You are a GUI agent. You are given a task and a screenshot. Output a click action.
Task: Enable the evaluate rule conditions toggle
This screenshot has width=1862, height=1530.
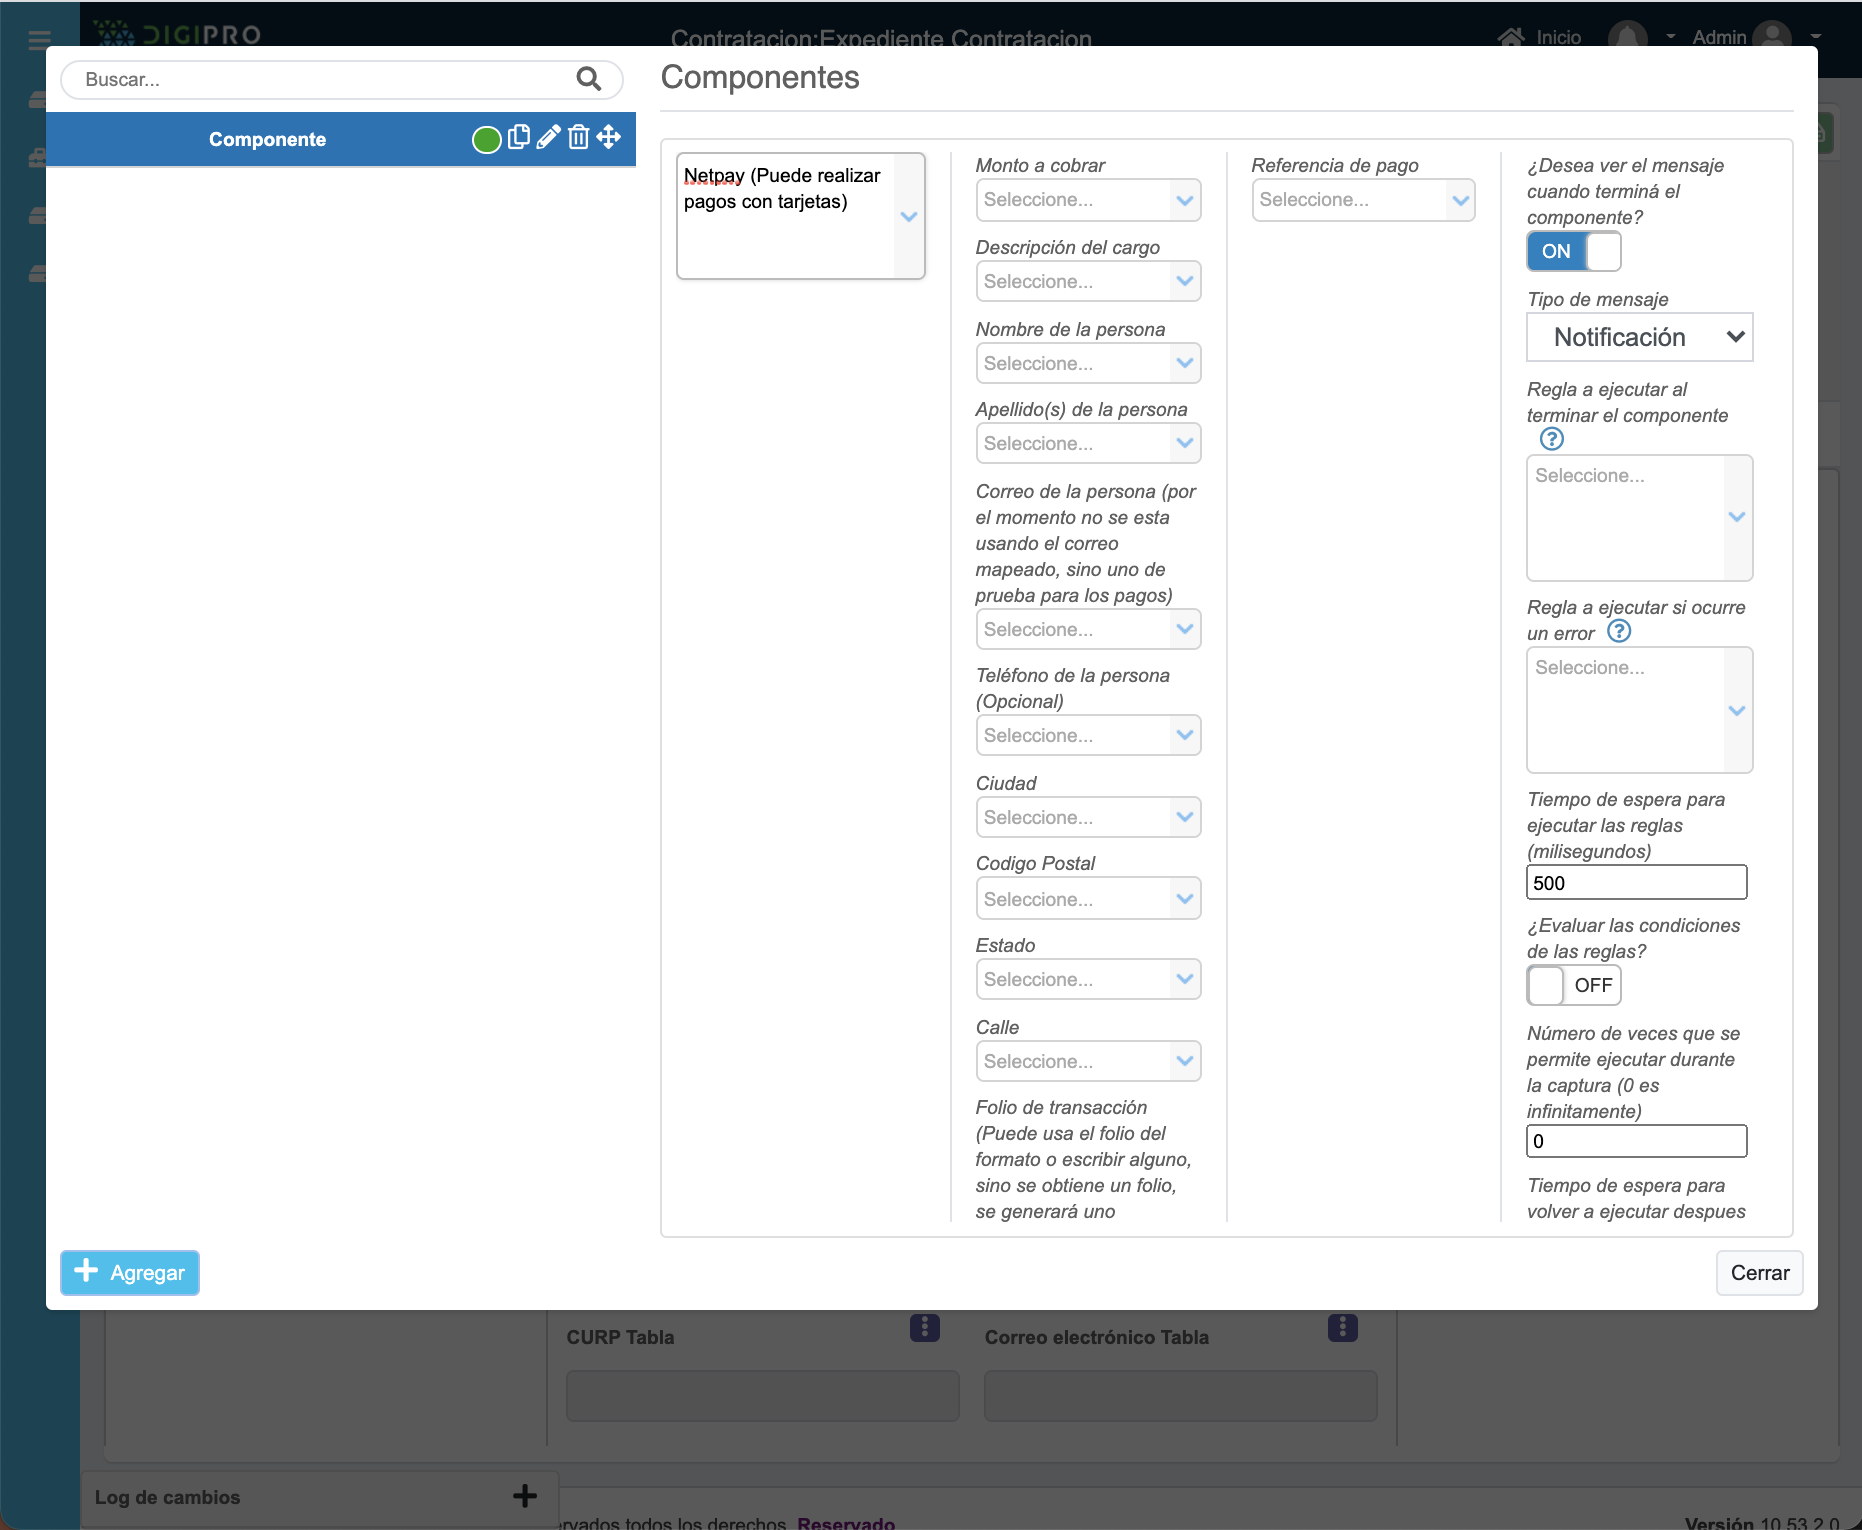click(1573, 985)
